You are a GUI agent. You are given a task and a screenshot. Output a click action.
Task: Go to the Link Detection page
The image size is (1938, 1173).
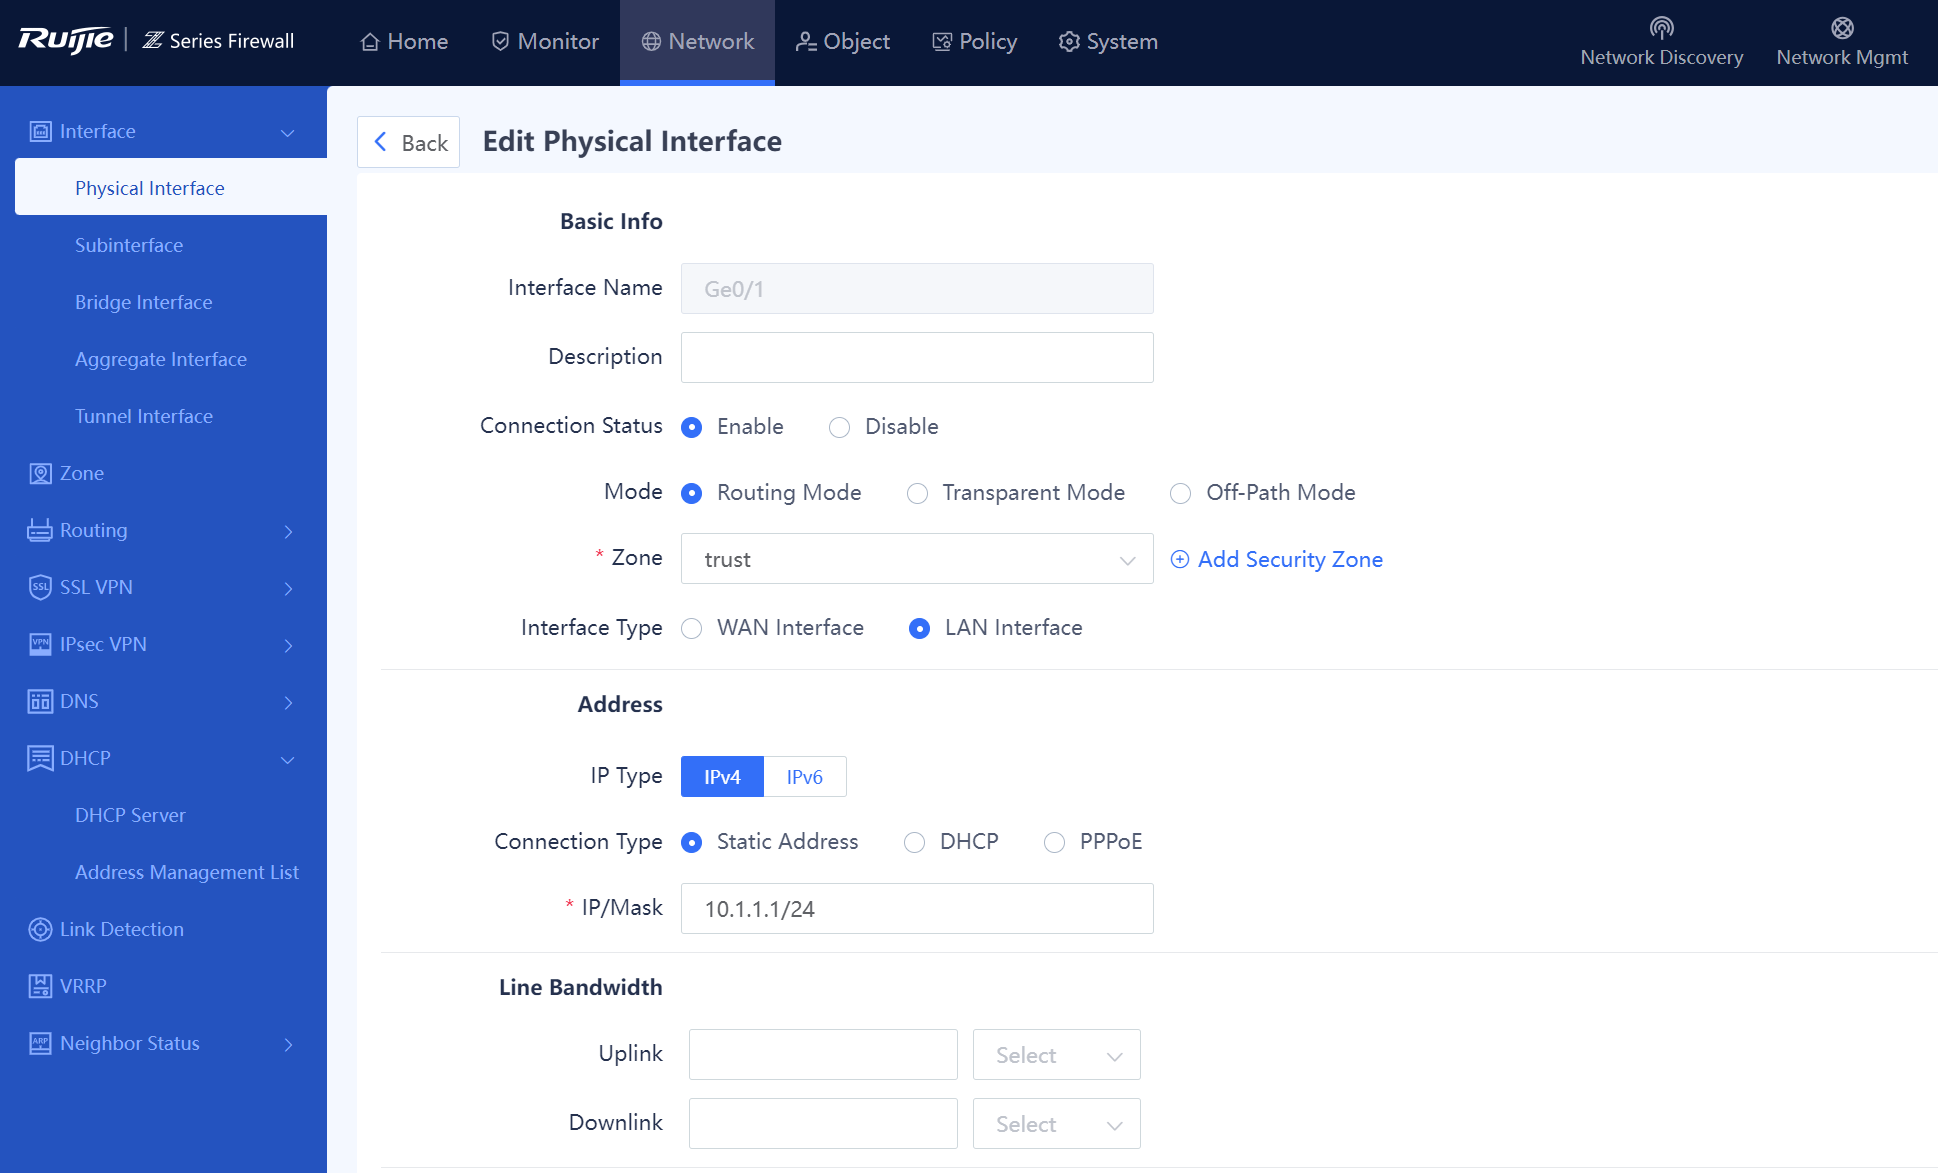coord(122,929)
